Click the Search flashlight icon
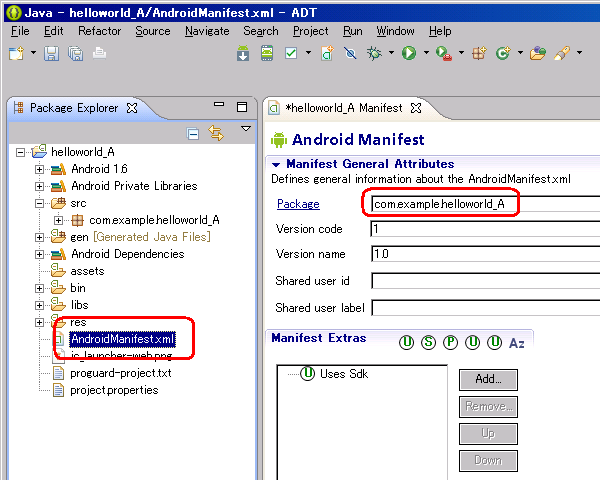Image resolution: width=600 pixels, height=480 pixels. pyautogui.click(x=562, y=53)
